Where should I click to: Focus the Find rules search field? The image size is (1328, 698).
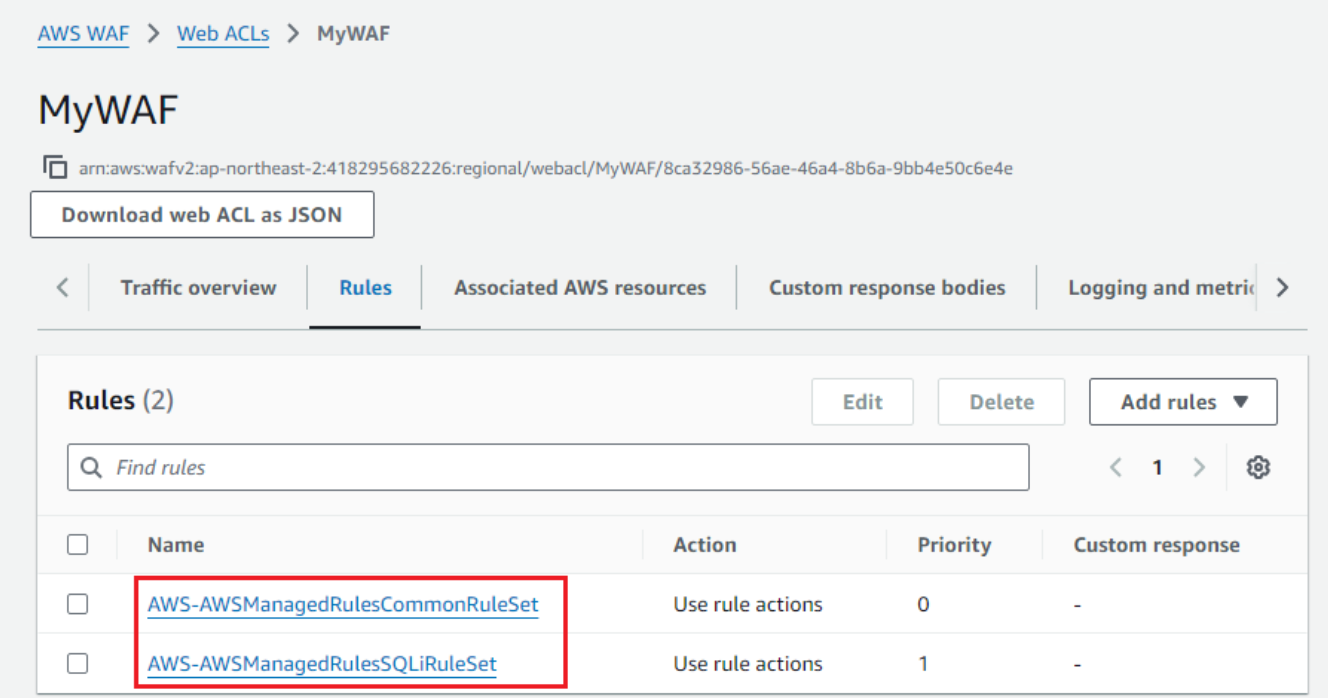click(x=548, y=467)
